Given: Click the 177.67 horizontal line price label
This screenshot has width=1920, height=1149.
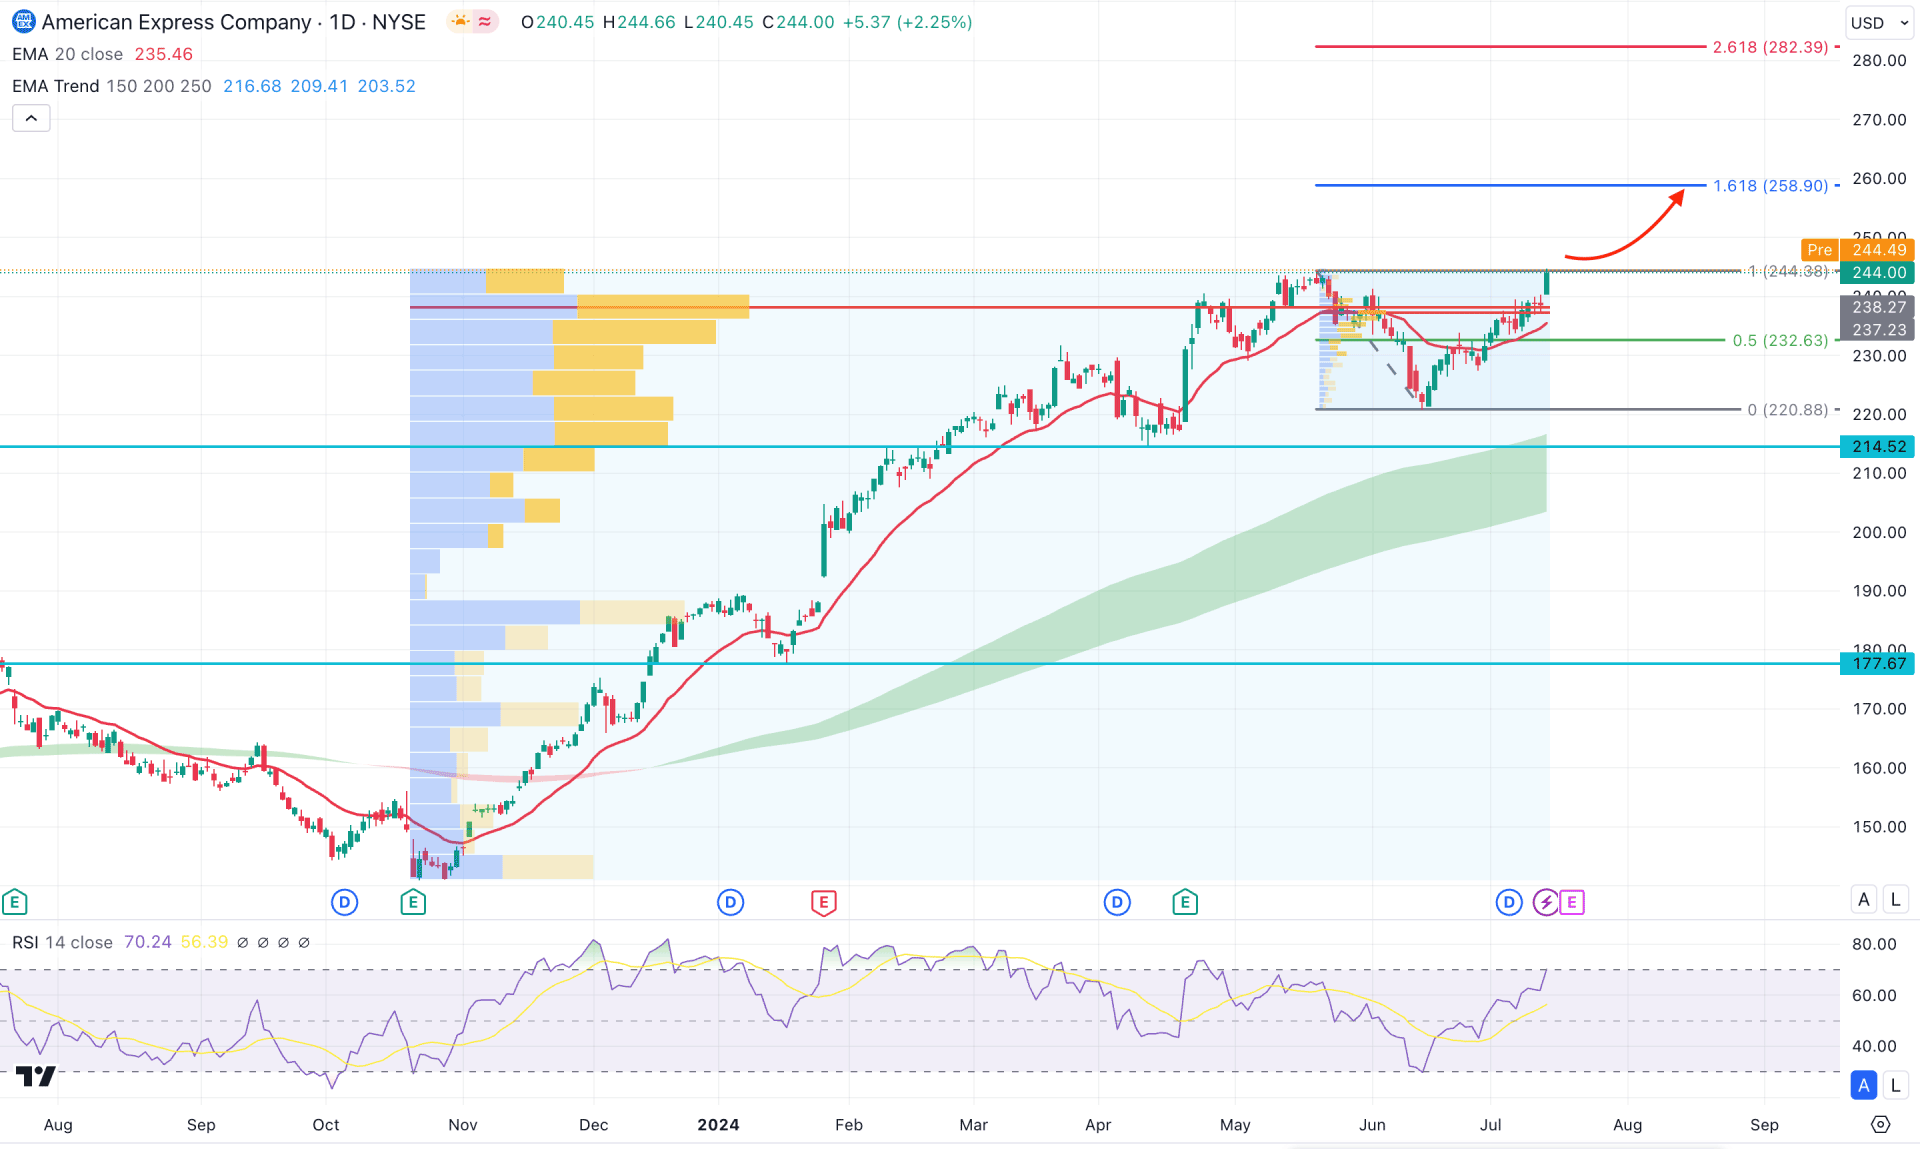Looking at the screenshot, I should [x=1877, y=663].
